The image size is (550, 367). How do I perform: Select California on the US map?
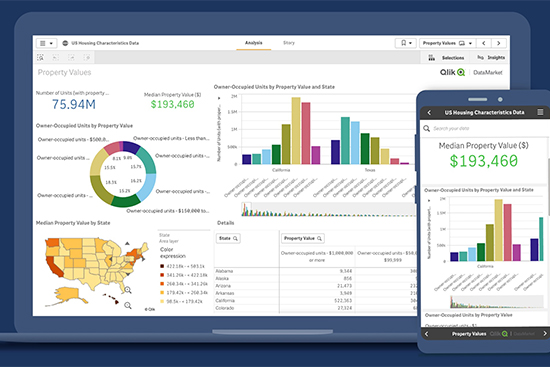(x=54, y=266)
